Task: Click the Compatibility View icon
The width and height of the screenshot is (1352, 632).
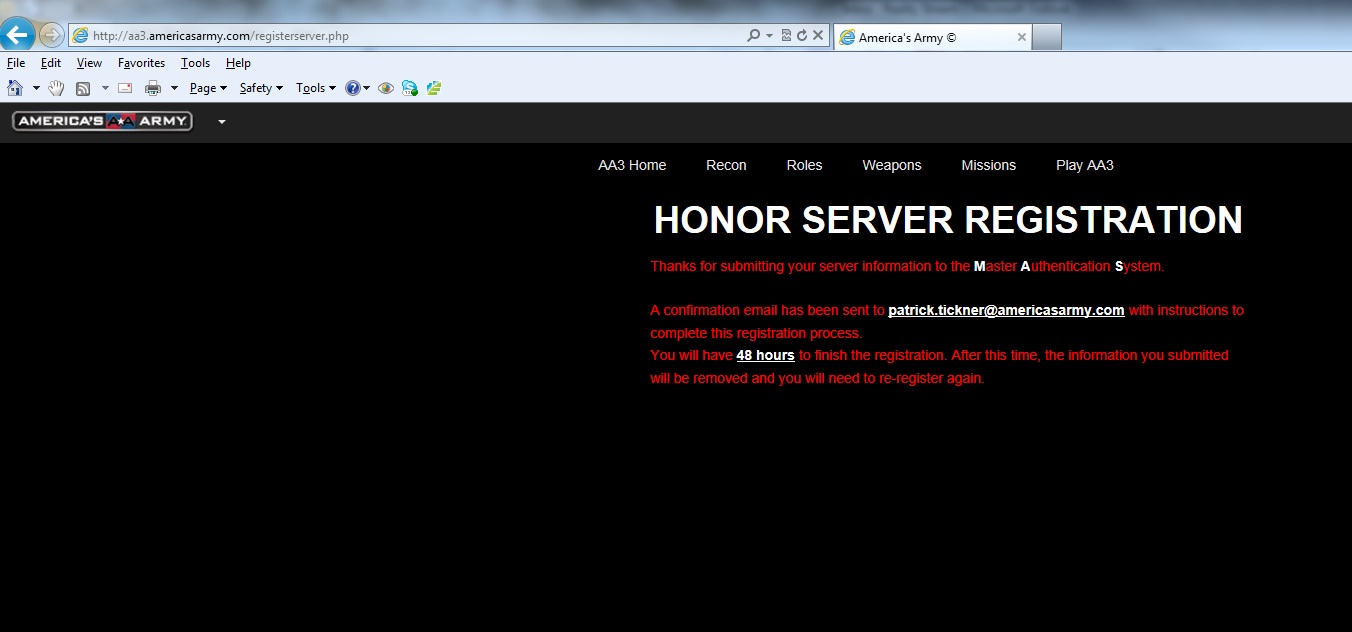Action: (x=786, y=36)
